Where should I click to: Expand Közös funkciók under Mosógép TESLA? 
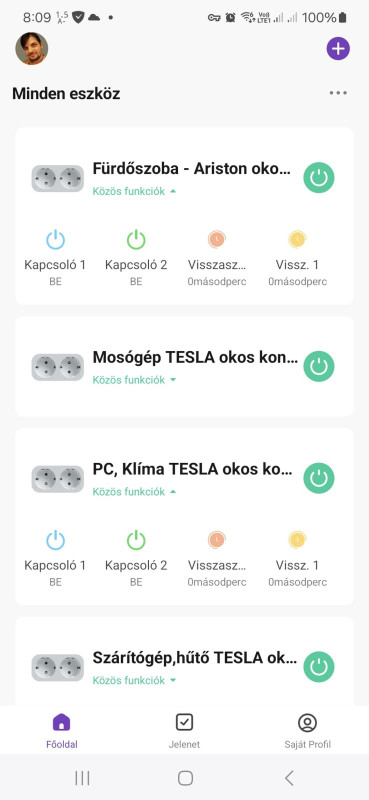point(134,380)
